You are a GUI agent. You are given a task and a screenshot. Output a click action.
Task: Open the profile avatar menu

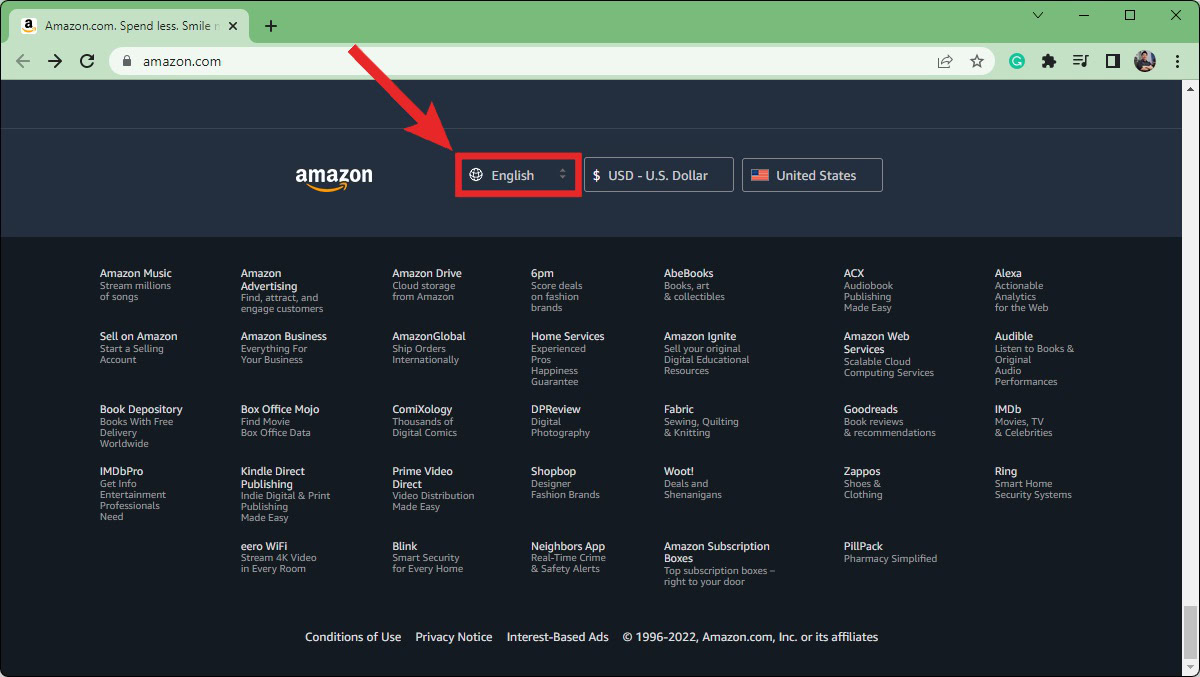tap(1145, 61)
